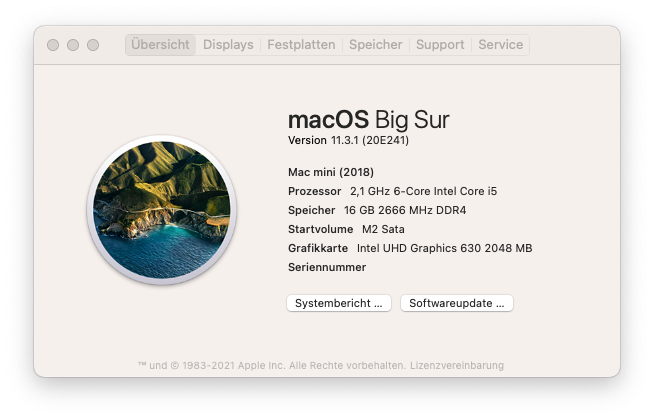
Task: Click the macOS Big Sur heading
Action: [369, 120]
